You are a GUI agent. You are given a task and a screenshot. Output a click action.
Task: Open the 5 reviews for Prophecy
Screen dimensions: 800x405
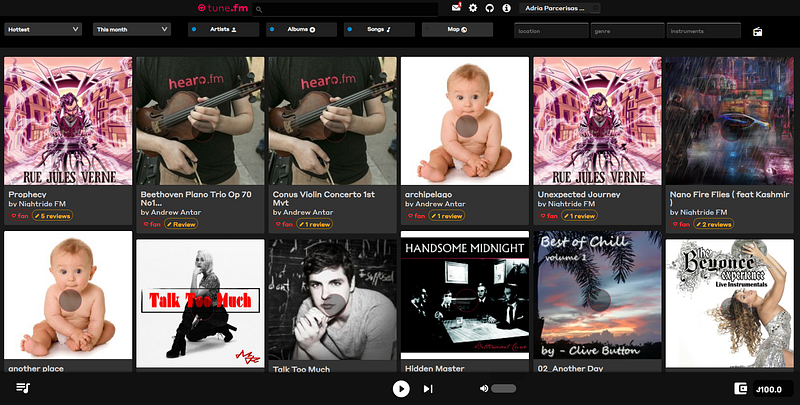pos(53,216)
